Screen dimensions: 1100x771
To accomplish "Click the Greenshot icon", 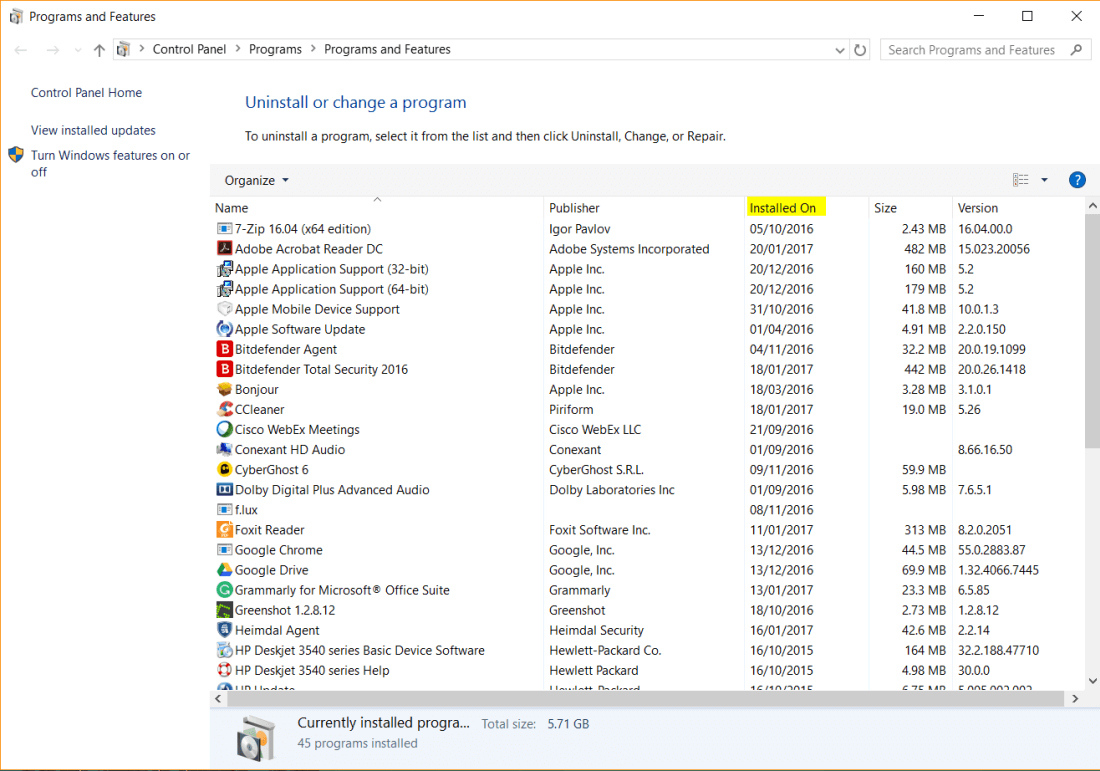I will point(224,610).
